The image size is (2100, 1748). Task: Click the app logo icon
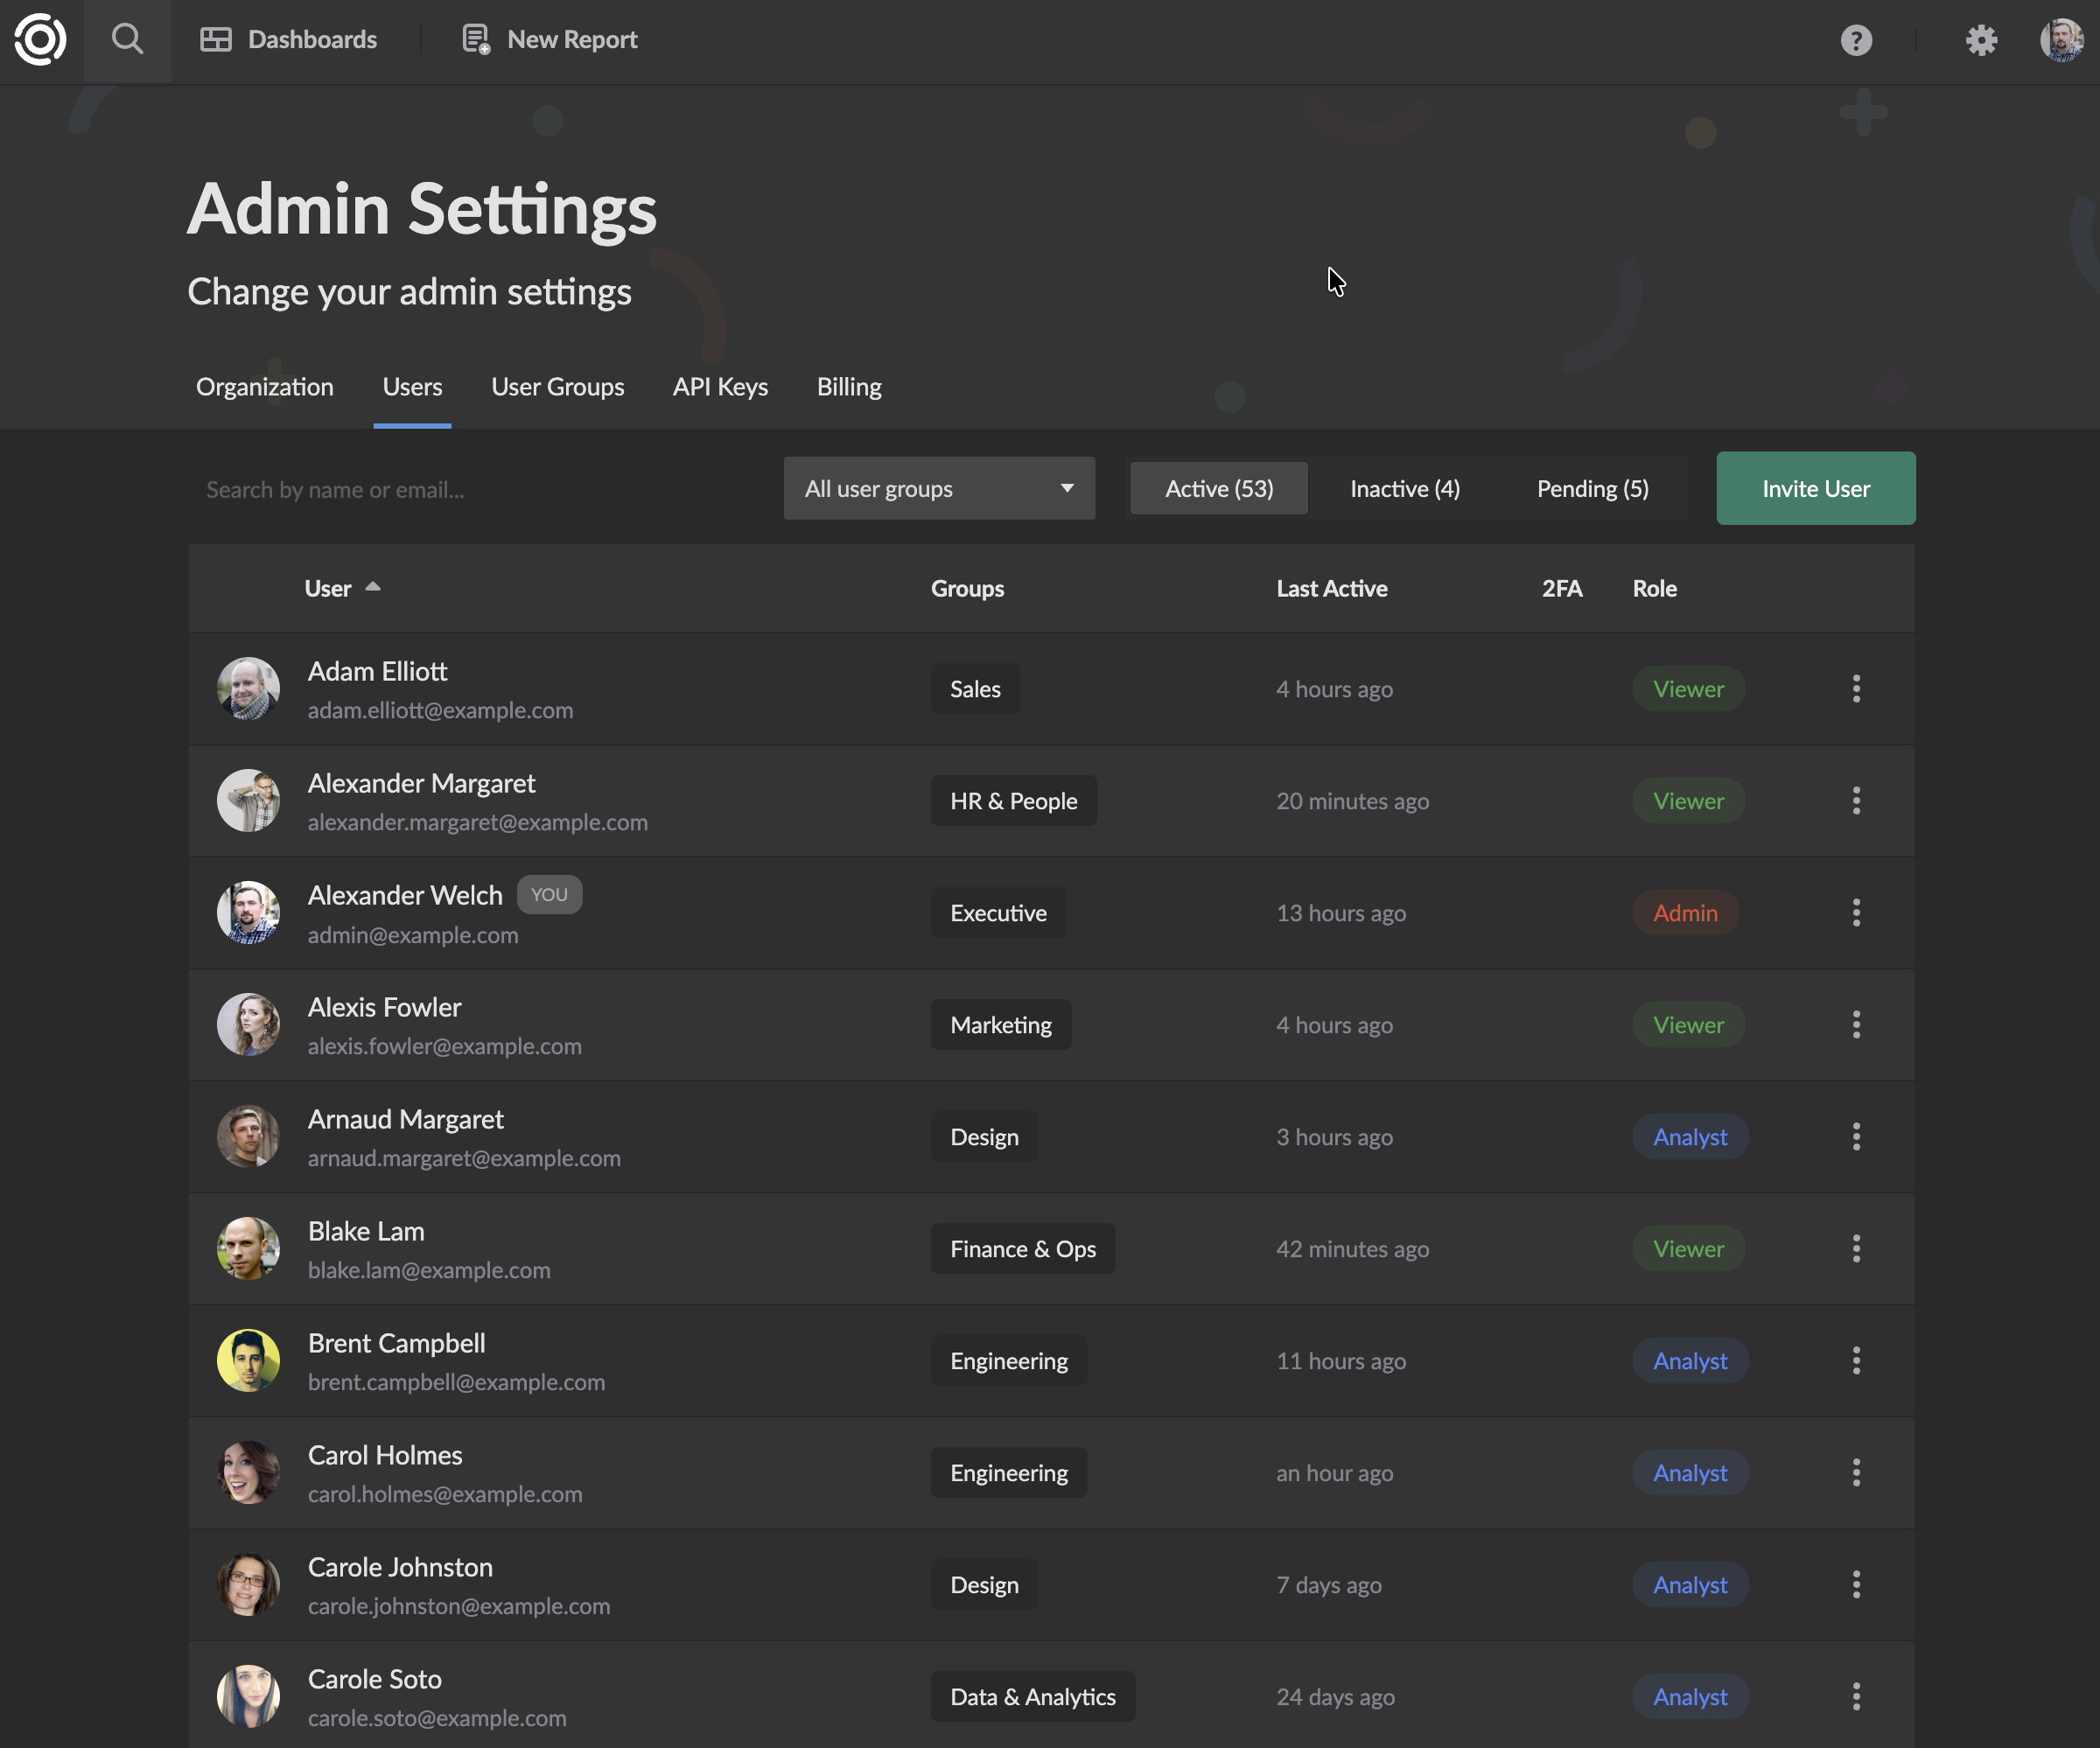(x=39, y=40)
